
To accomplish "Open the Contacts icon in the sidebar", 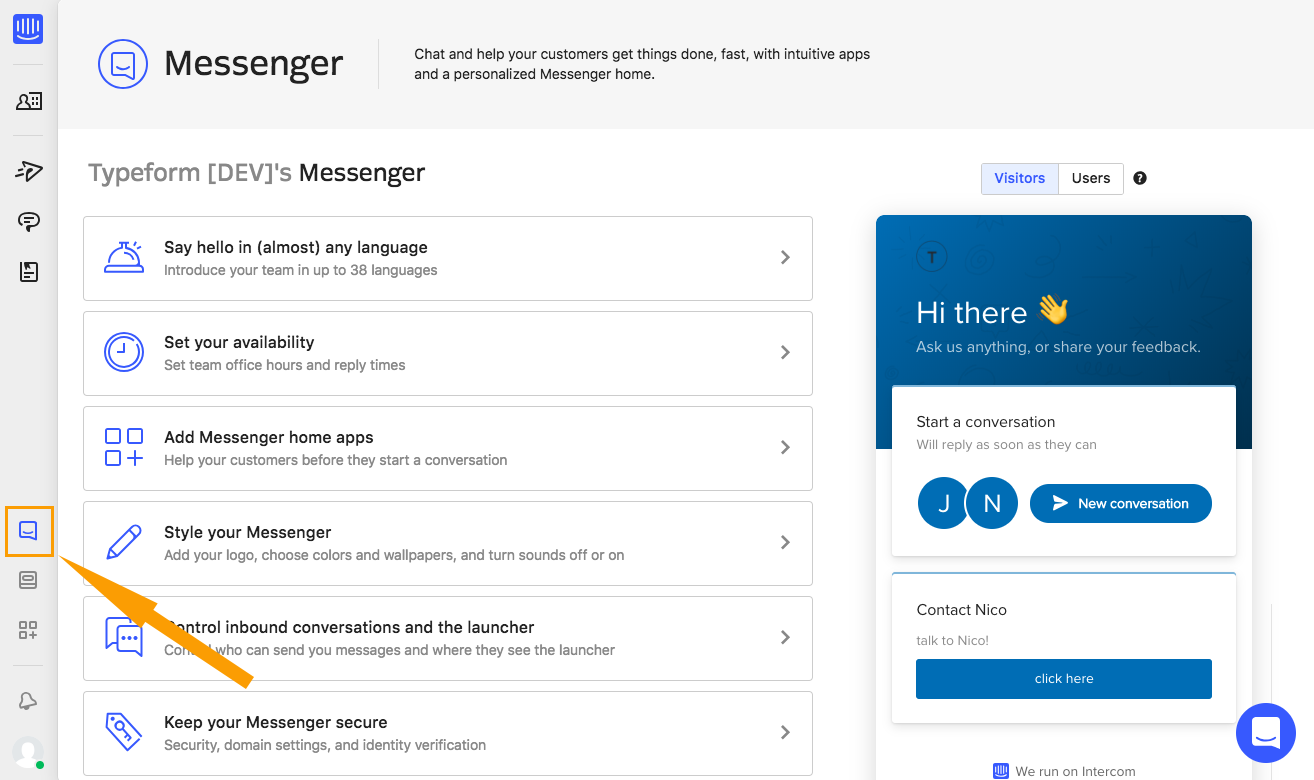I will (x=27, y=101).
